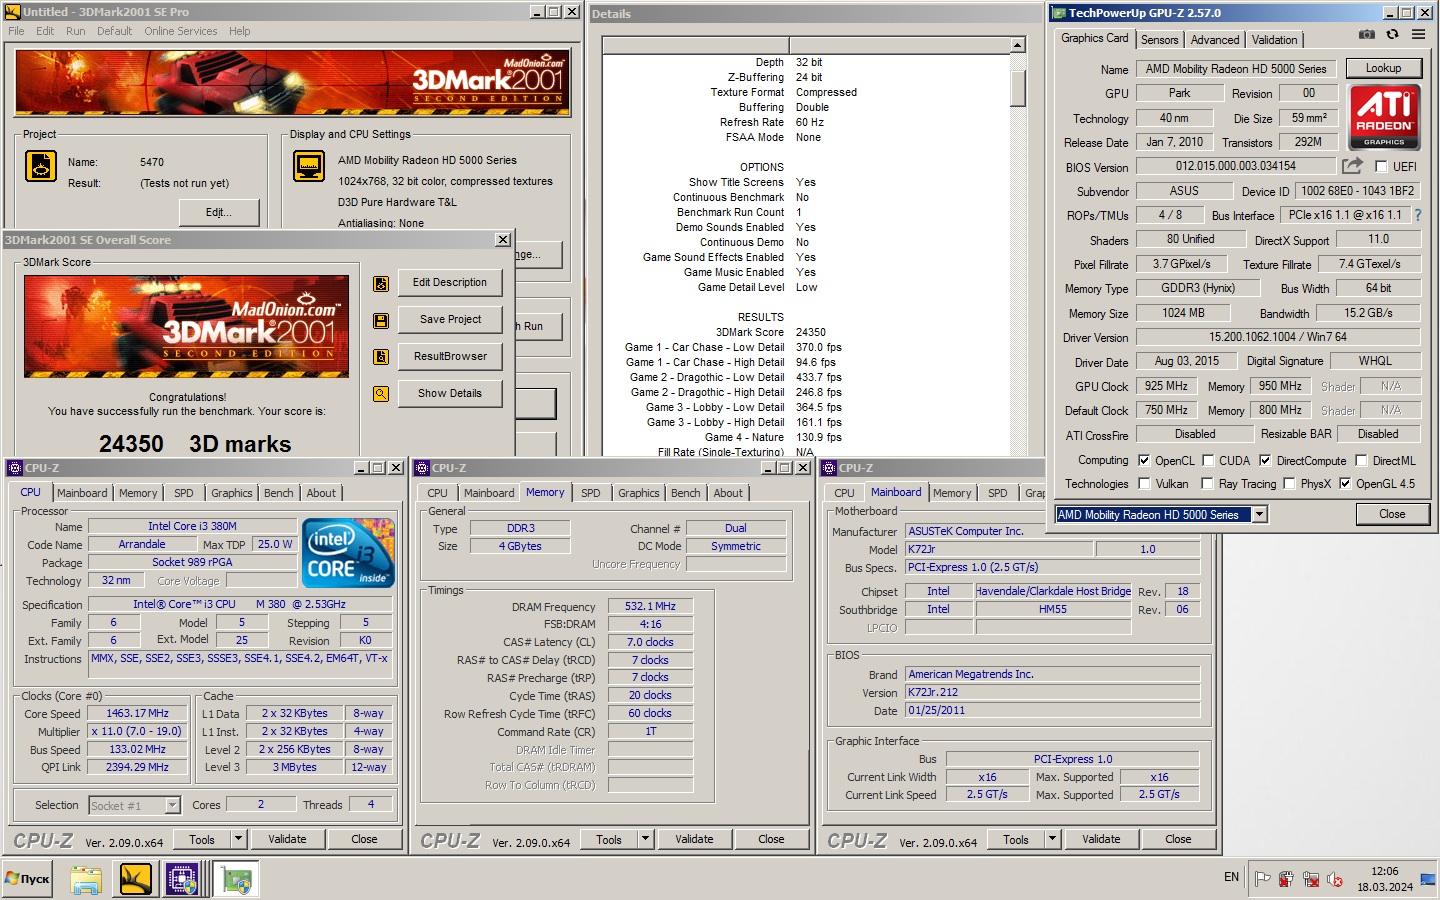The height and width of the screenshot is (900, 1440).
Task: Toggle the Vulkan checkbox
Action: click(1144, 484)
